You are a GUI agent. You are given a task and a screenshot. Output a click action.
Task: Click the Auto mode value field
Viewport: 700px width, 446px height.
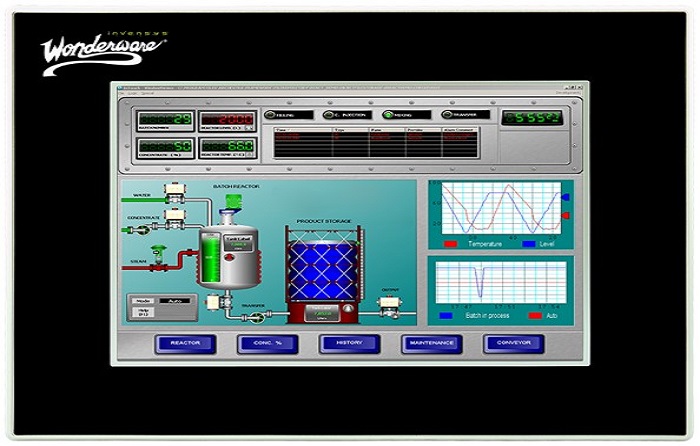(175, 301)
